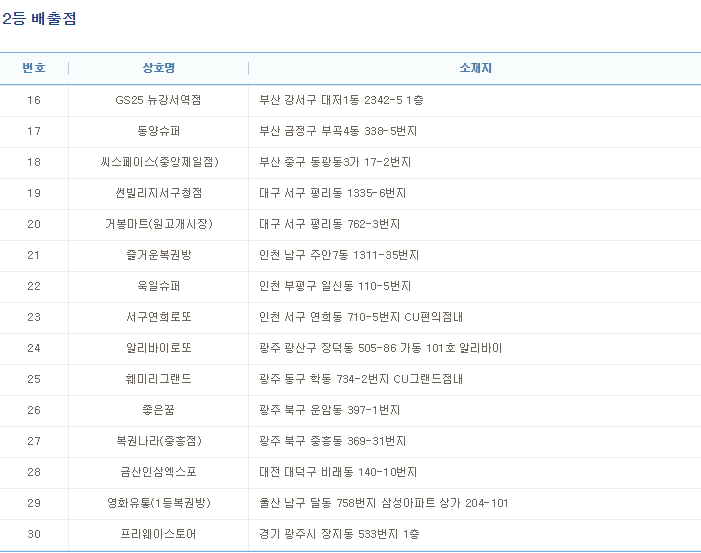Image resolution: width=701 pixels, height=553 pixels.
Task: Select address 인천 서구 연희동 710-5번지
Action: pyautogui.click(x=329, y=317)
